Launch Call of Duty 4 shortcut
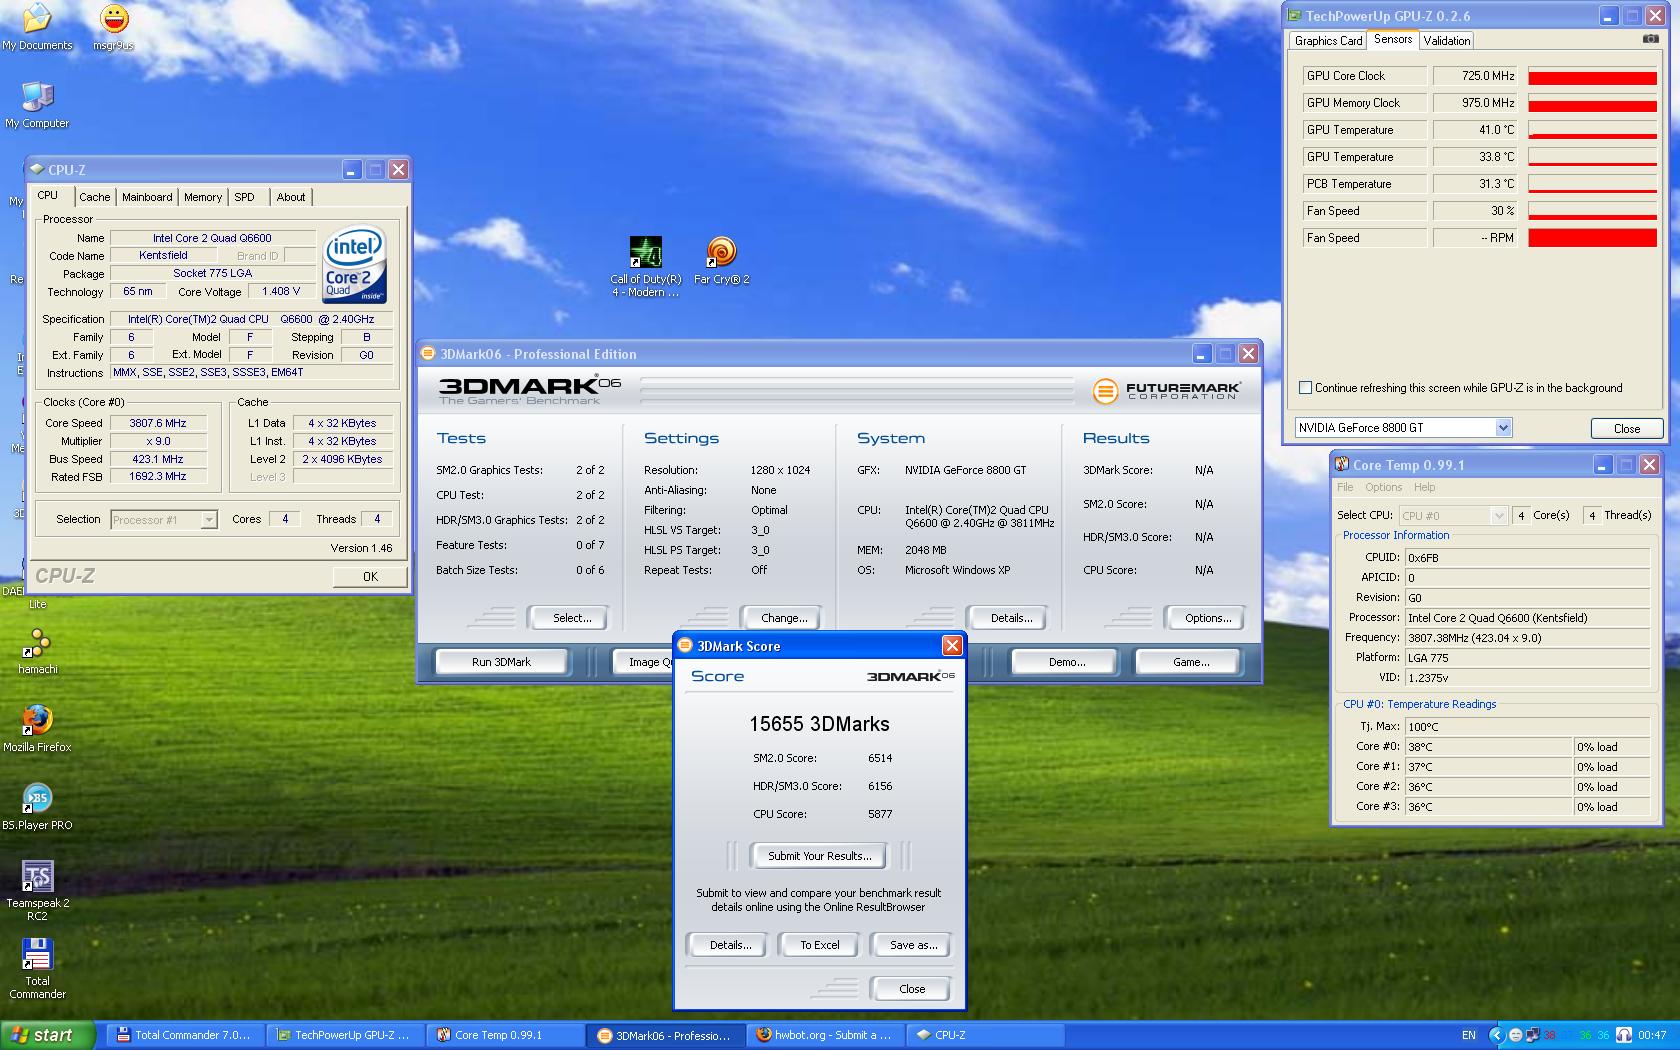Screen dimensions: 1680x1050 point(646,267)
